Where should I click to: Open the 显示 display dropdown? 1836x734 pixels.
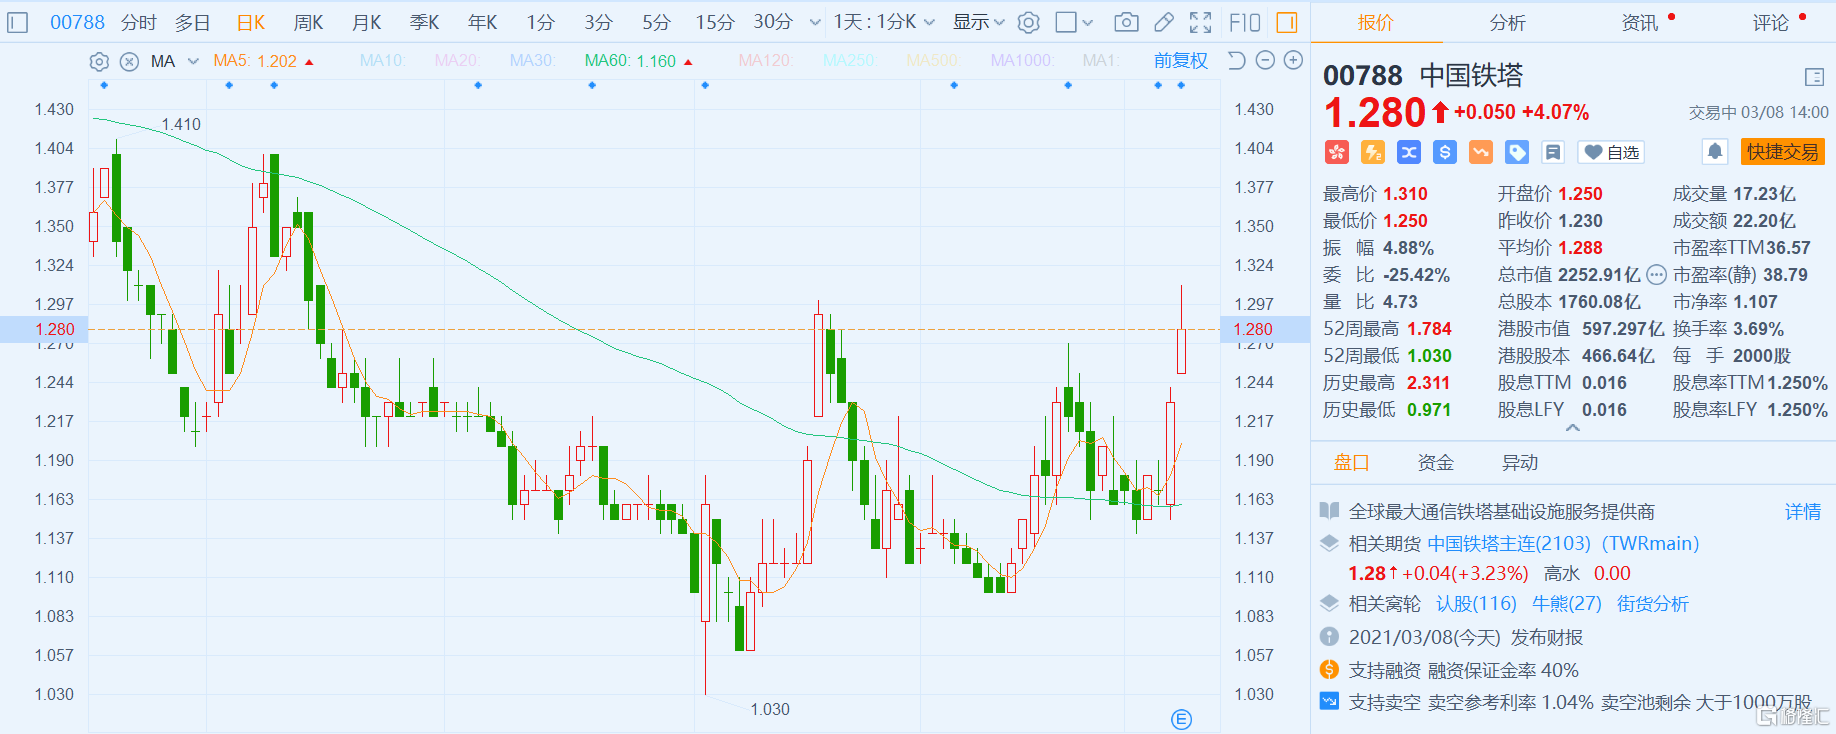coord(978,22)
